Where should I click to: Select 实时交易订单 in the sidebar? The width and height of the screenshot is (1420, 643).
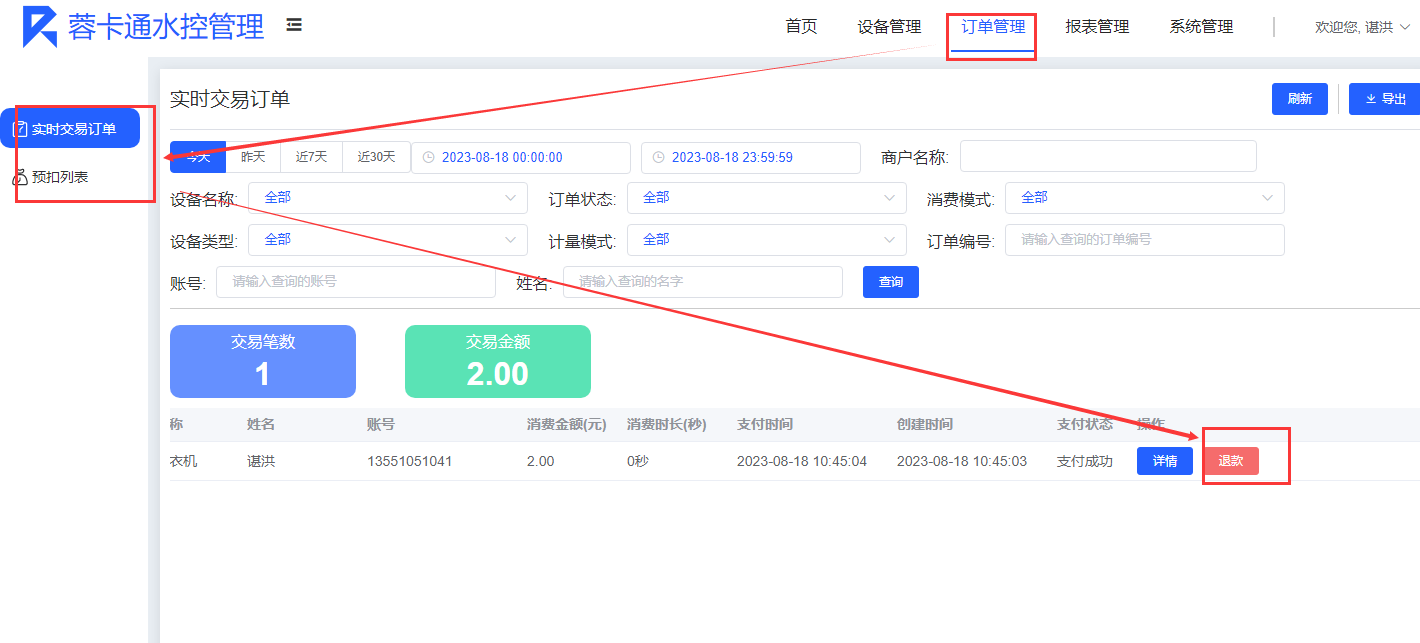pyautogui.click(x=70, y=129)
